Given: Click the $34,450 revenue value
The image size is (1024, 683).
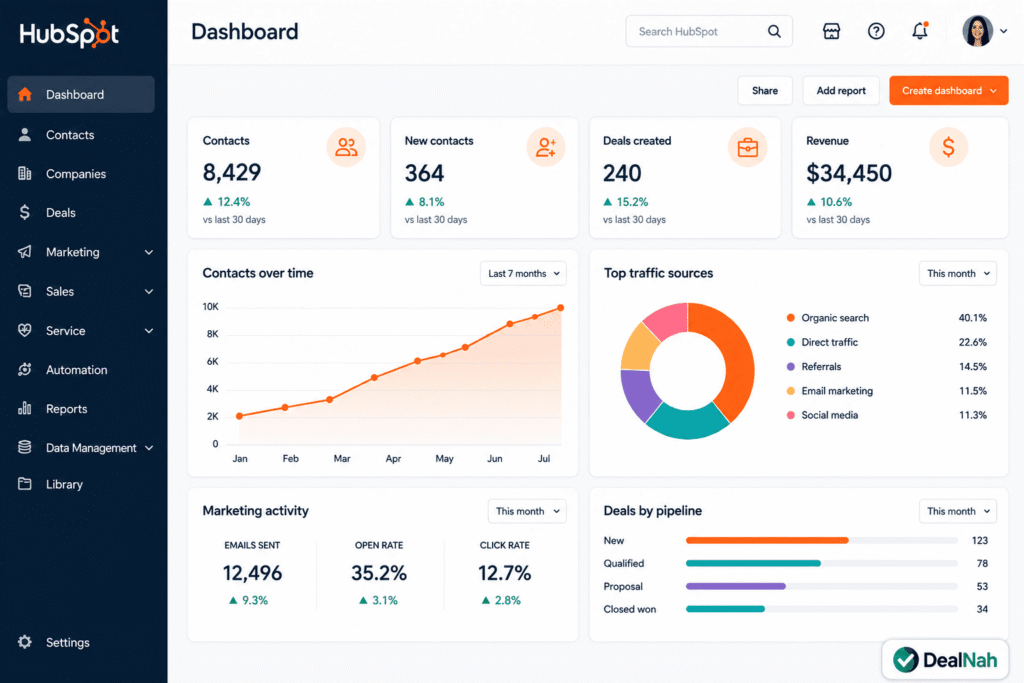Looking at the screenshot, I should [848, 173].
